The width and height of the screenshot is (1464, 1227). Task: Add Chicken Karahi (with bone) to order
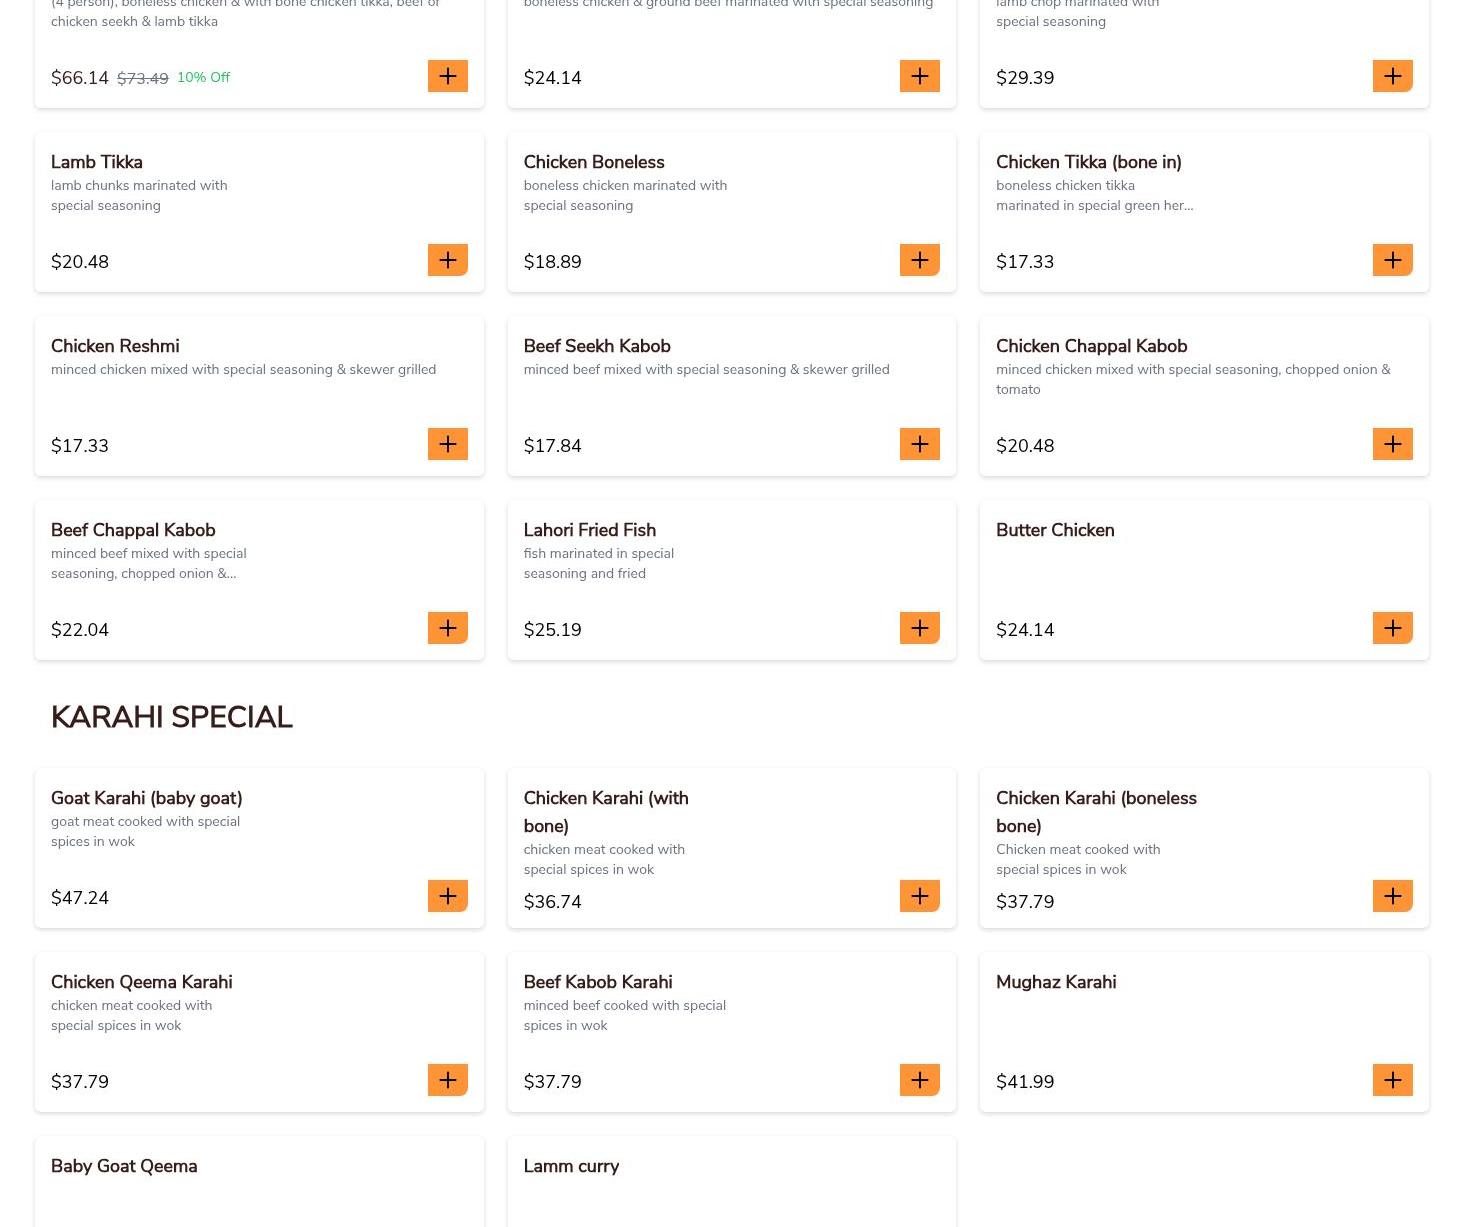[919, 896]
